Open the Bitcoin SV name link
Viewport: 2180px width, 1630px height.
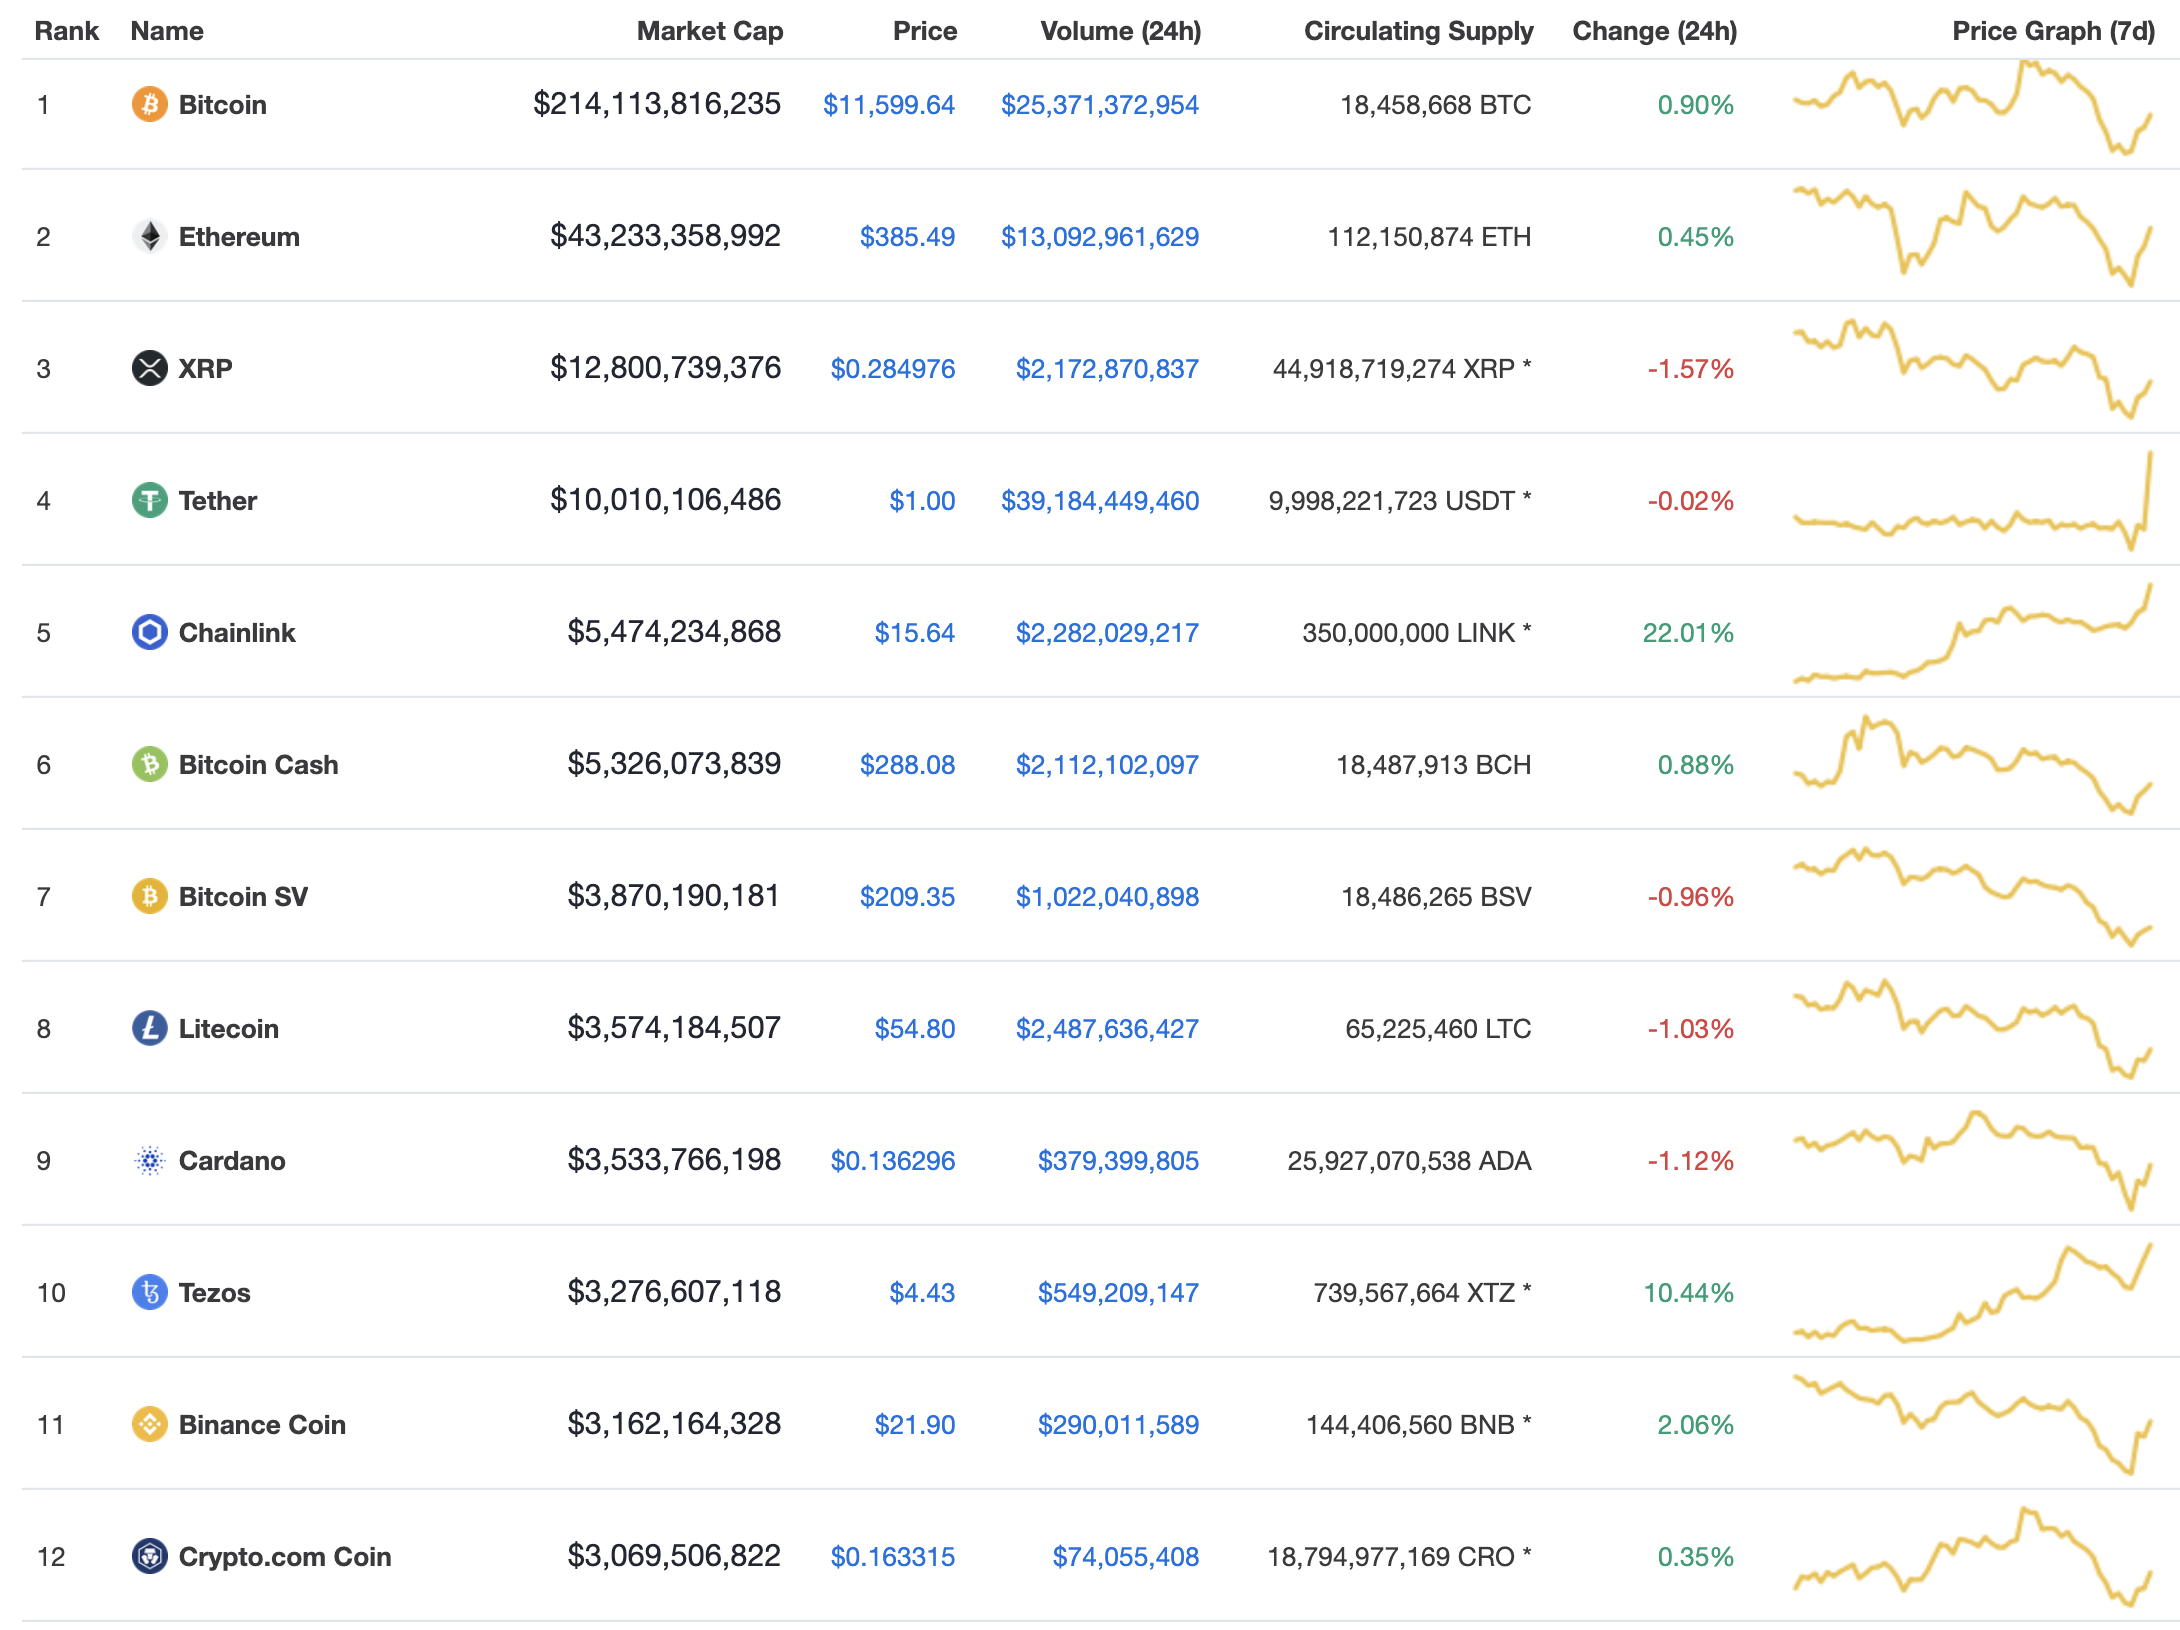click(x=243, y=897)
